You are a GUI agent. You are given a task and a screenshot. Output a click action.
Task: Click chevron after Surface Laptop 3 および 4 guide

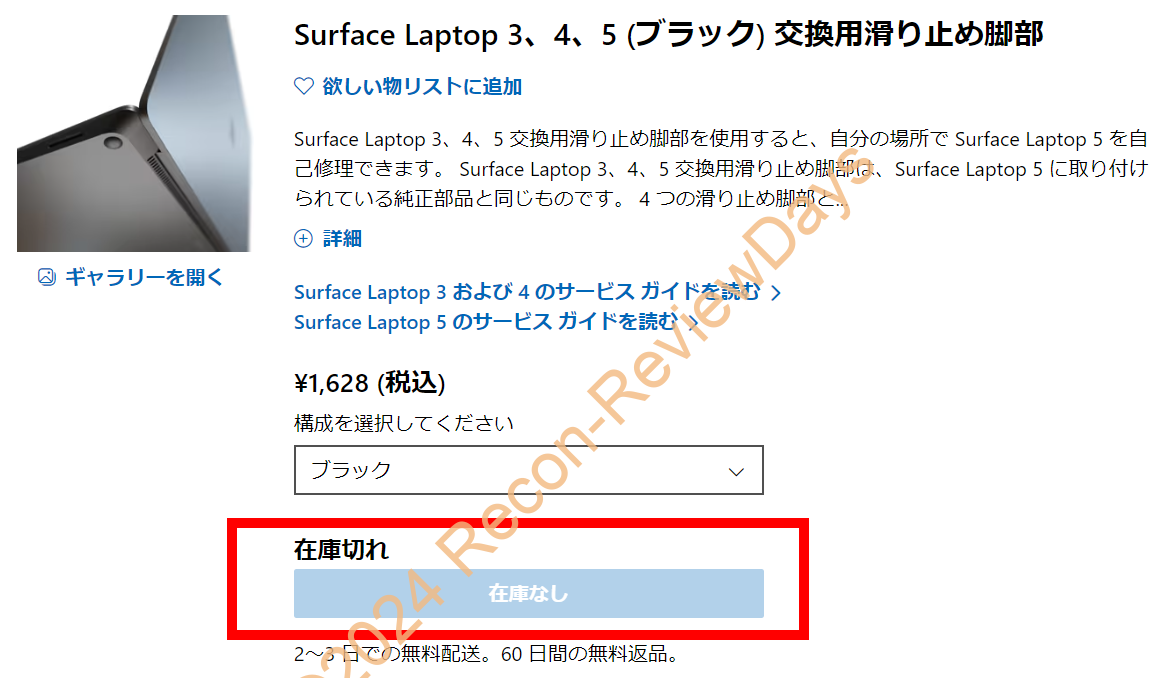(775, 293)
